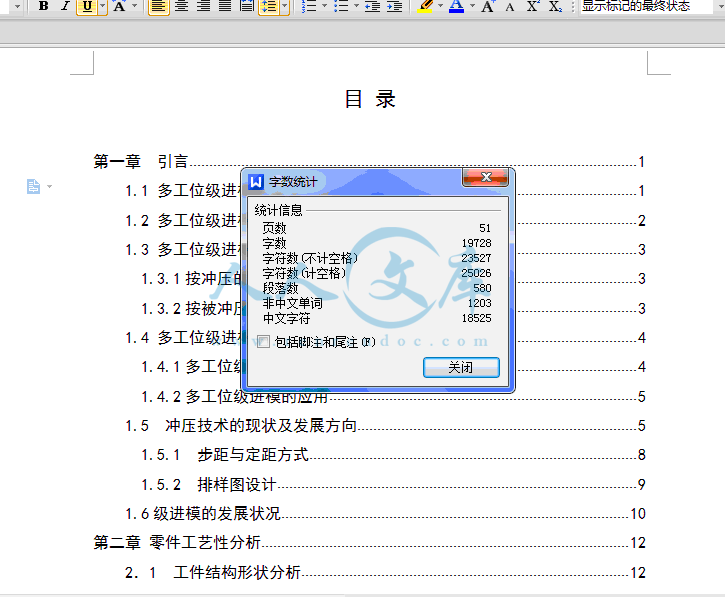The width and height of the screenshot is (725, 597).
Task: Grow font size
Action: [x=488, y=6]
